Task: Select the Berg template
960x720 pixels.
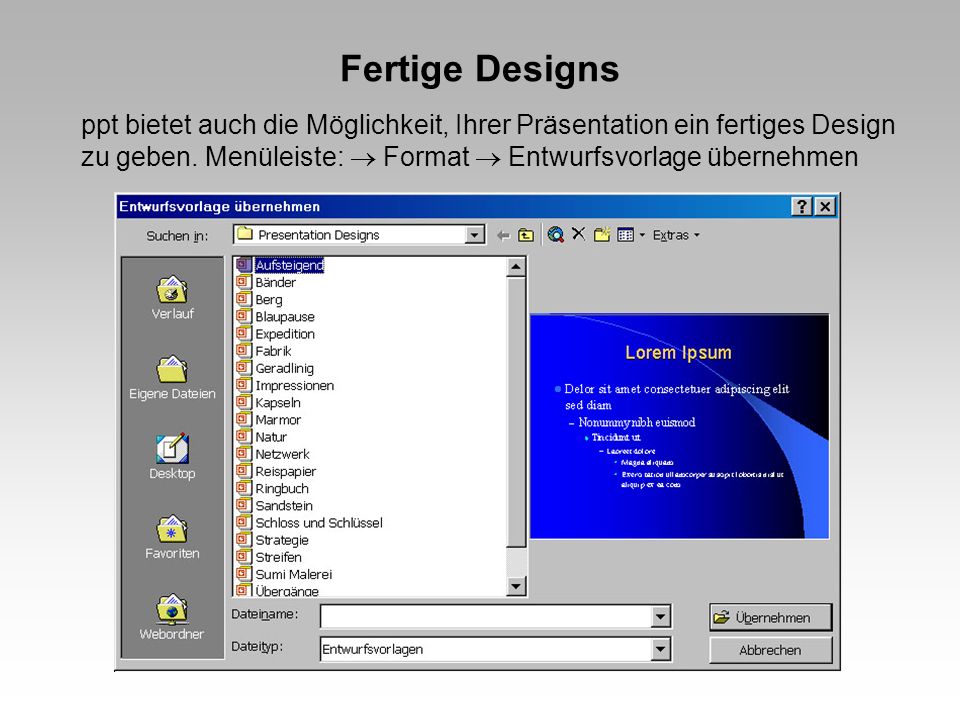Action: click(269, 299)
